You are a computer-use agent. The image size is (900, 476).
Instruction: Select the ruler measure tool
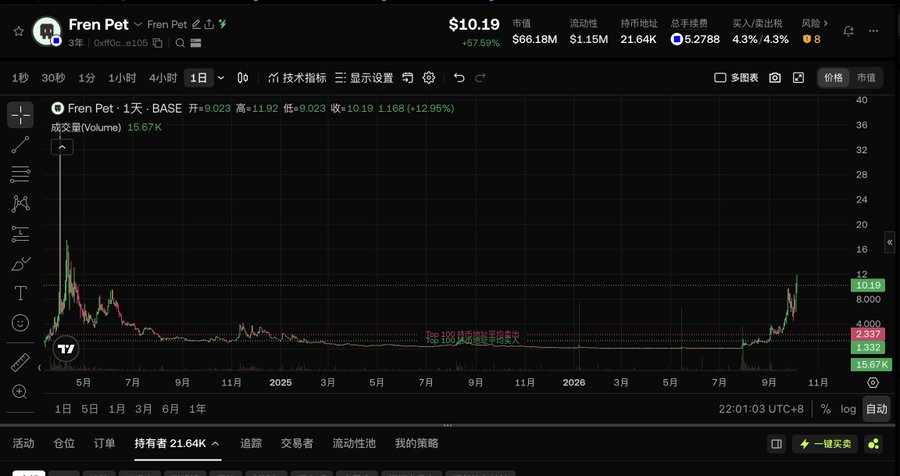point(20,363)
